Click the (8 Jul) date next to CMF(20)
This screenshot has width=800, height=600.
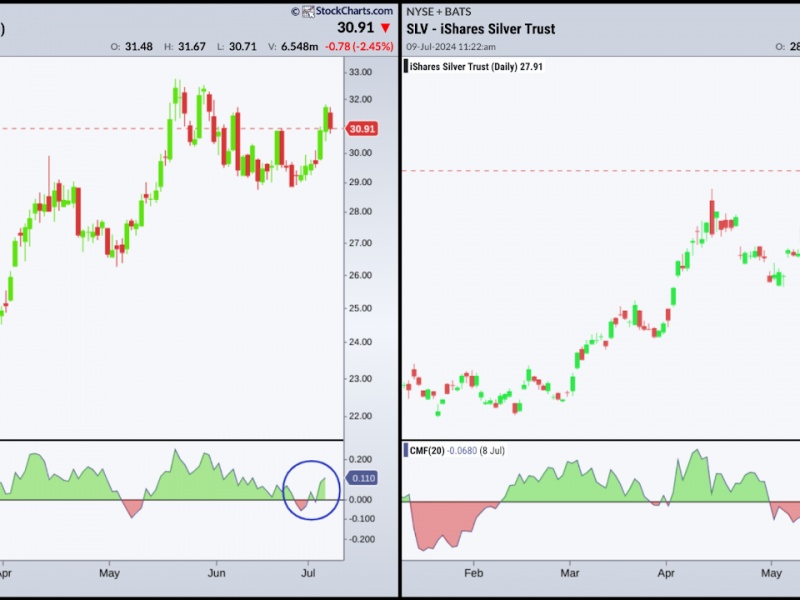[492, 451]
